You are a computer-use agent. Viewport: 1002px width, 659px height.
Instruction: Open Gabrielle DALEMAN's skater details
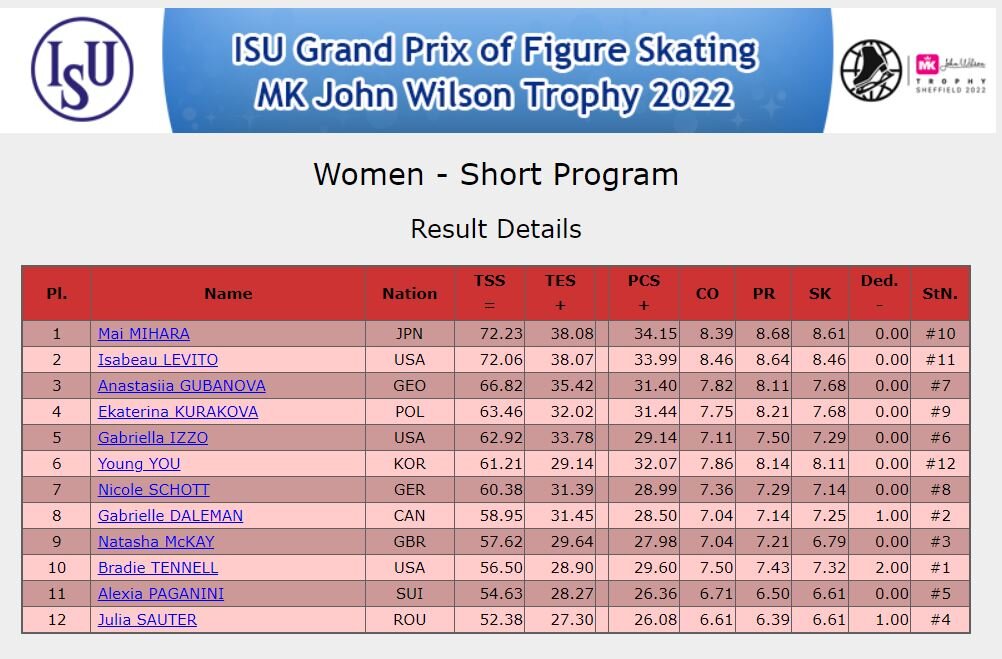click(170, 516)
